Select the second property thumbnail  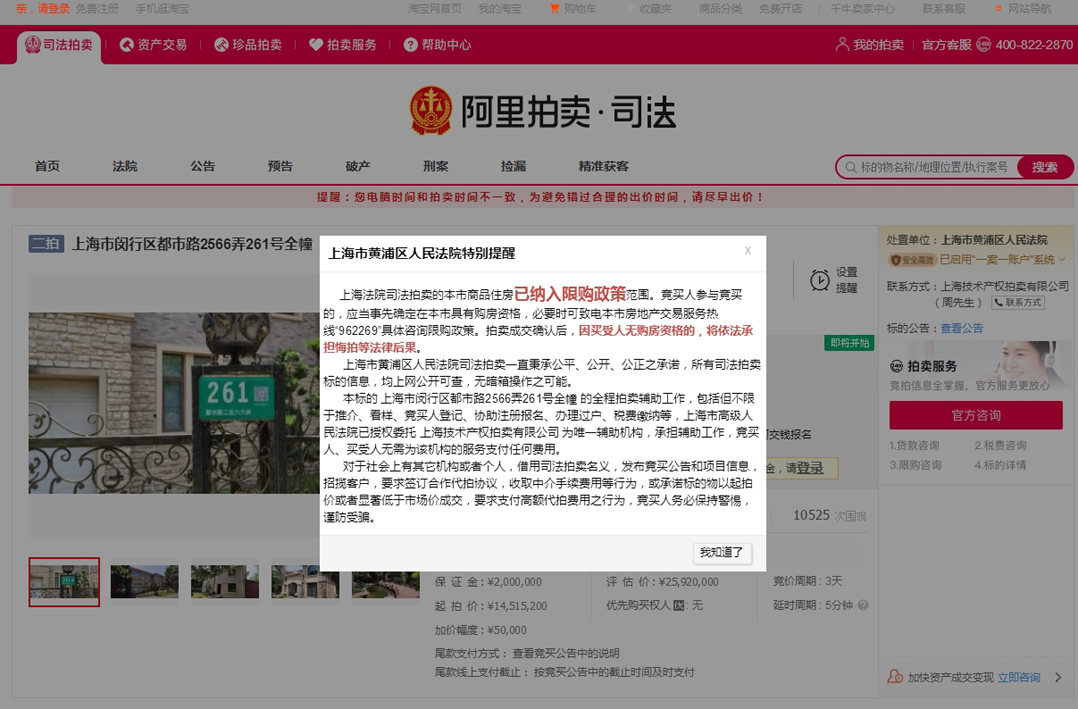click(x=144, y=582)
